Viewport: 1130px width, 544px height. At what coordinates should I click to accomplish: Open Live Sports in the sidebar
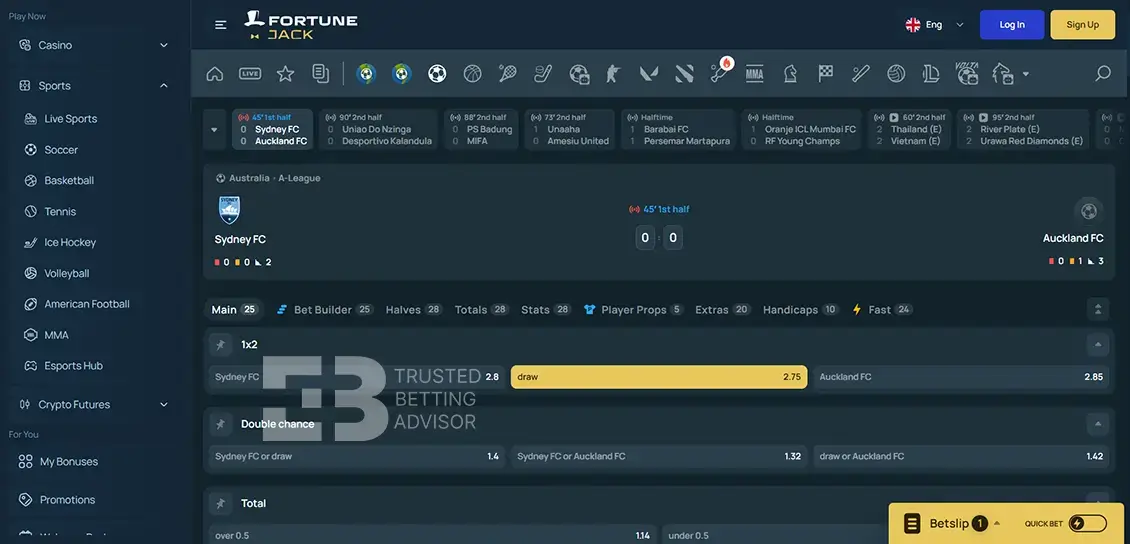click(71, 119)
